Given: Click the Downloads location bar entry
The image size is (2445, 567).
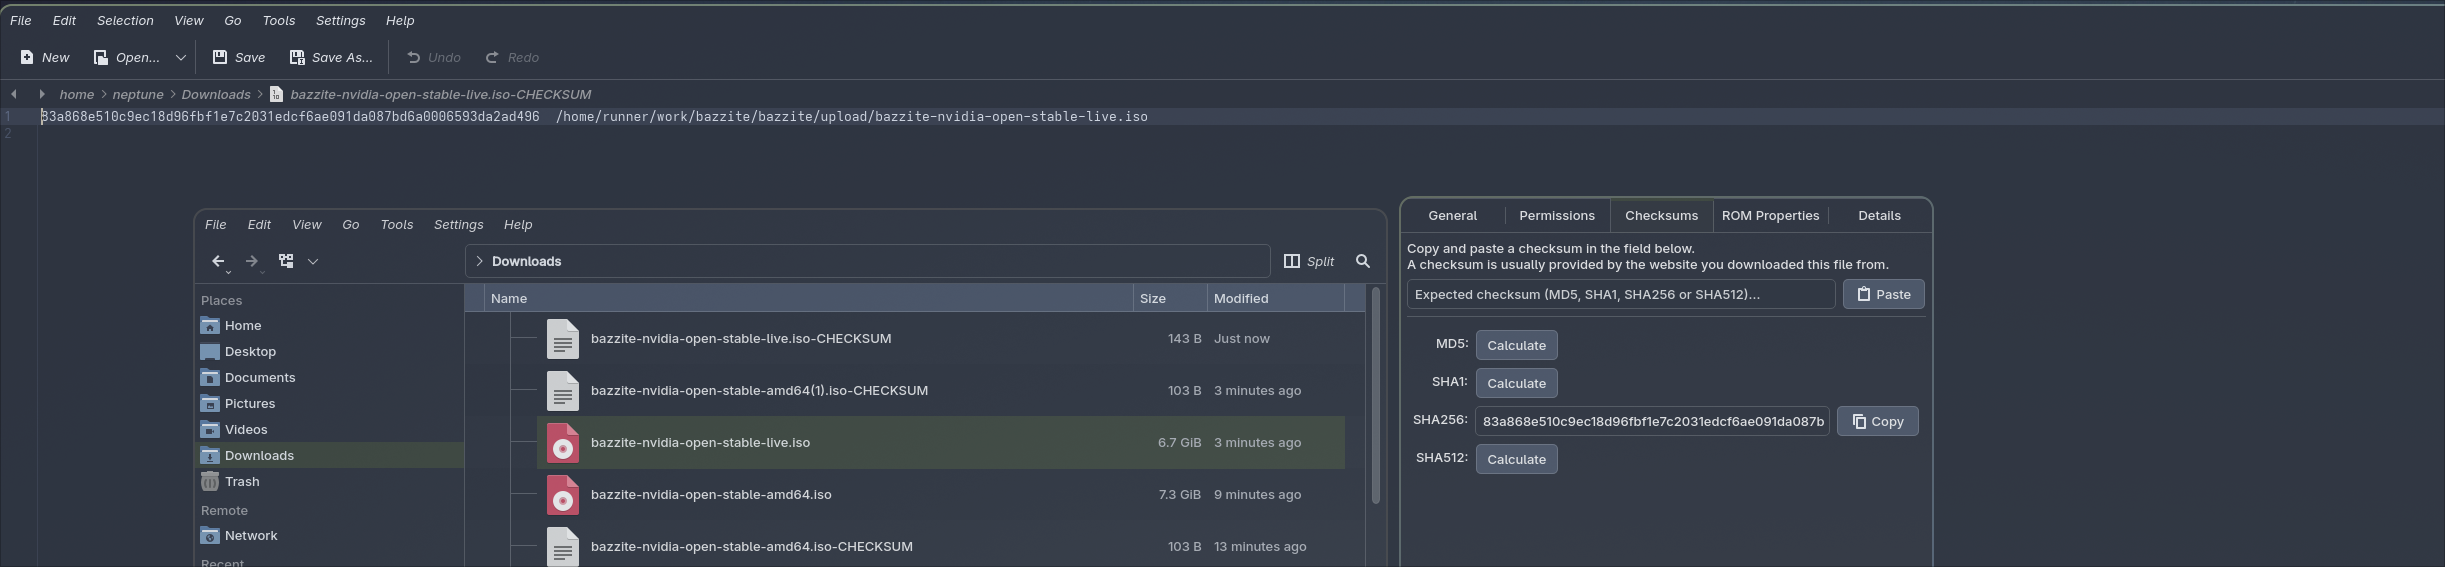Looking at the screenshot, I should (x=527, y=261).
